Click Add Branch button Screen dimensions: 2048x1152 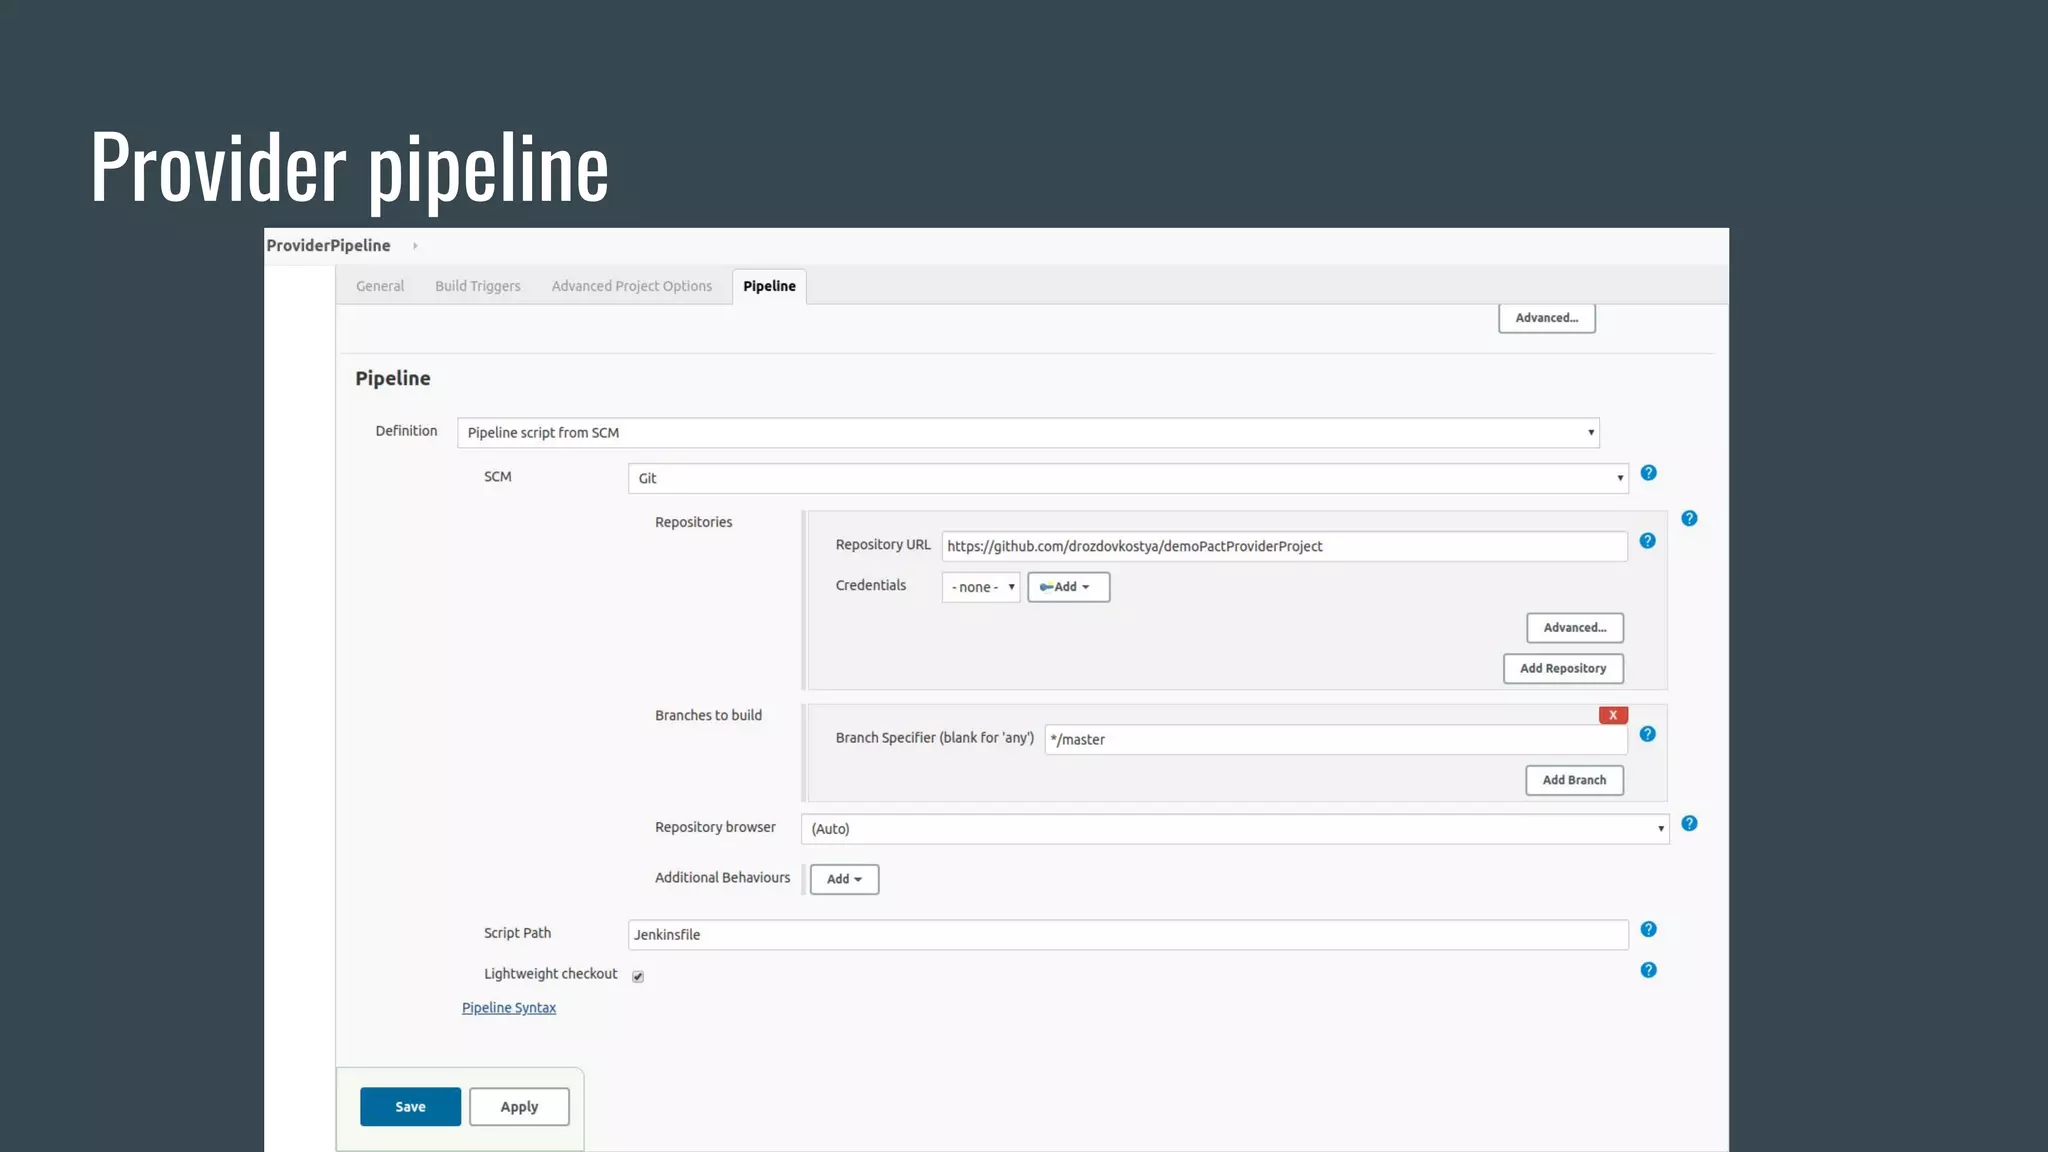[x=1574, y=780]
